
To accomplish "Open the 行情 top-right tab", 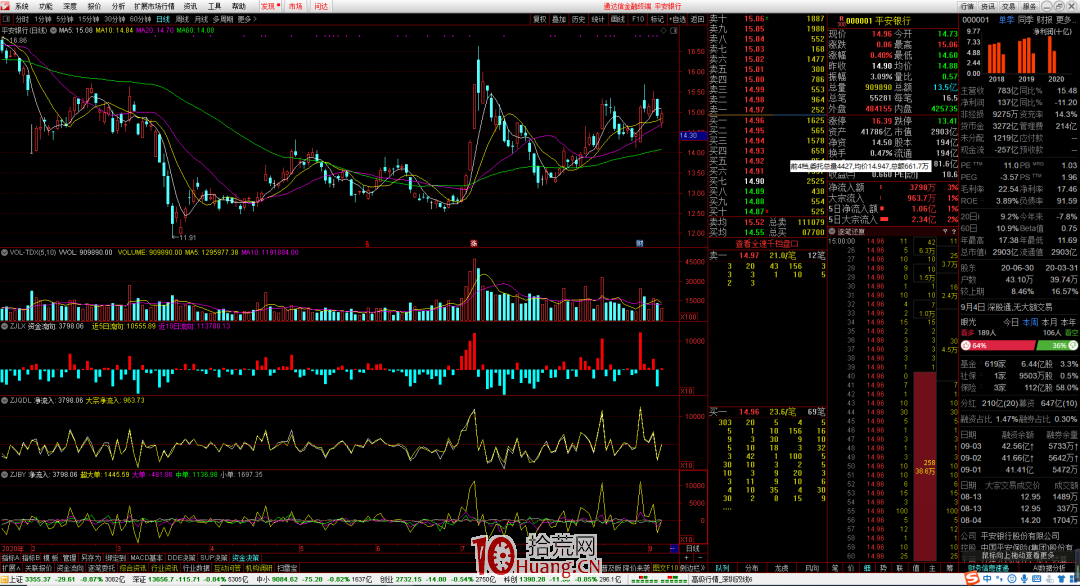I will click(967, 6).
